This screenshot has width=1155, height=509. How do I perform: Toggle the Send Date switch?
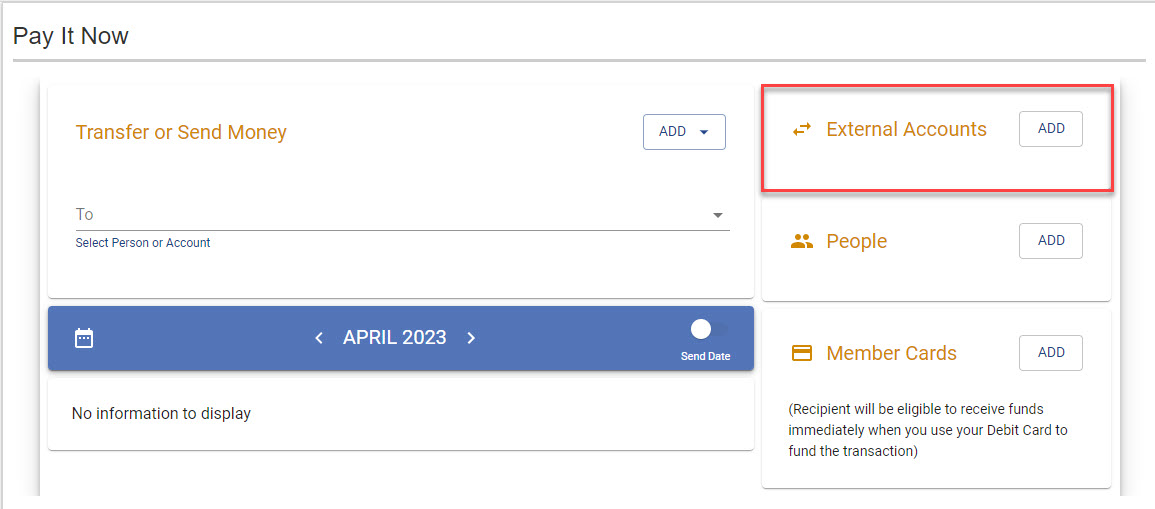705,330
